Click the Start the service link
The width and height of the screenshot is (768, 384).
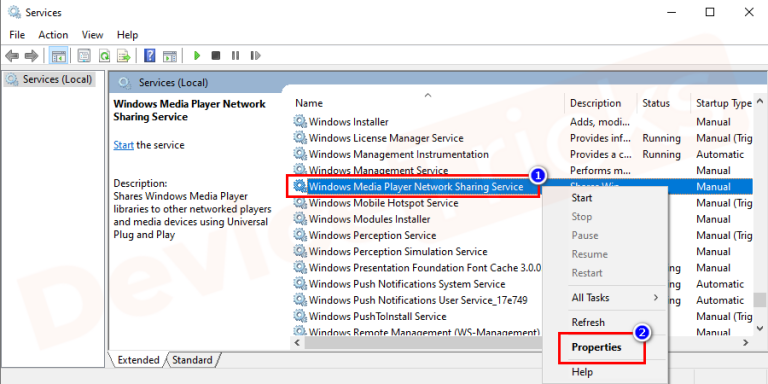(x=123, y=145)
